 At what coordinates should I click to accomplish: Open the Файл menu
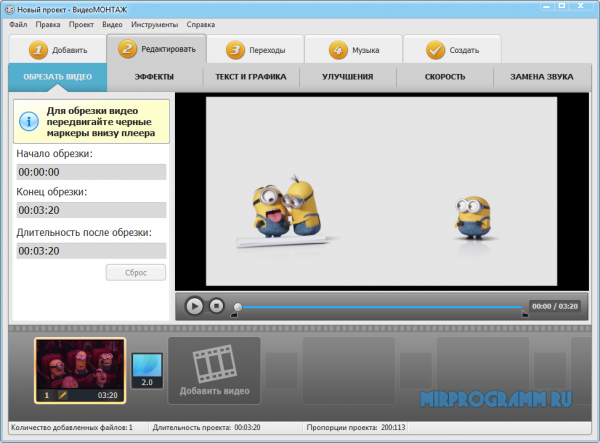point(18,24)
